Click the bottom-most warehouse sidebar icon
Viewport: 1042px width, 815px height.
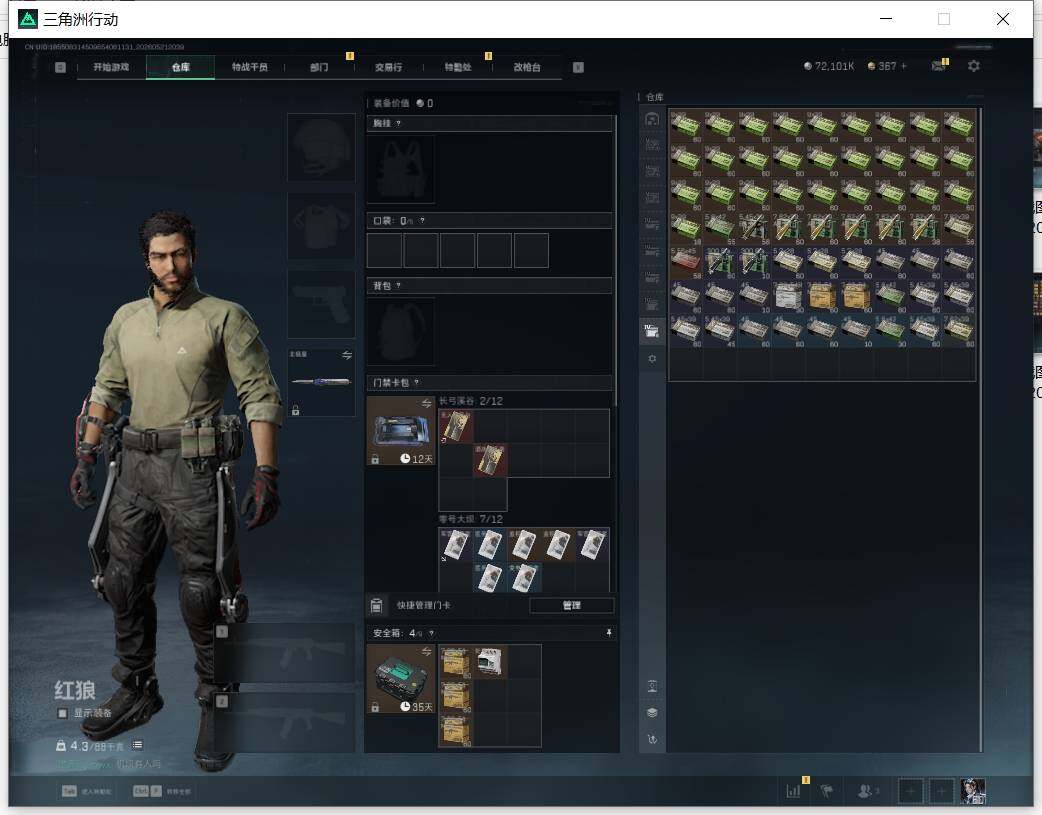pyautogui.click(x=652, y=739)
